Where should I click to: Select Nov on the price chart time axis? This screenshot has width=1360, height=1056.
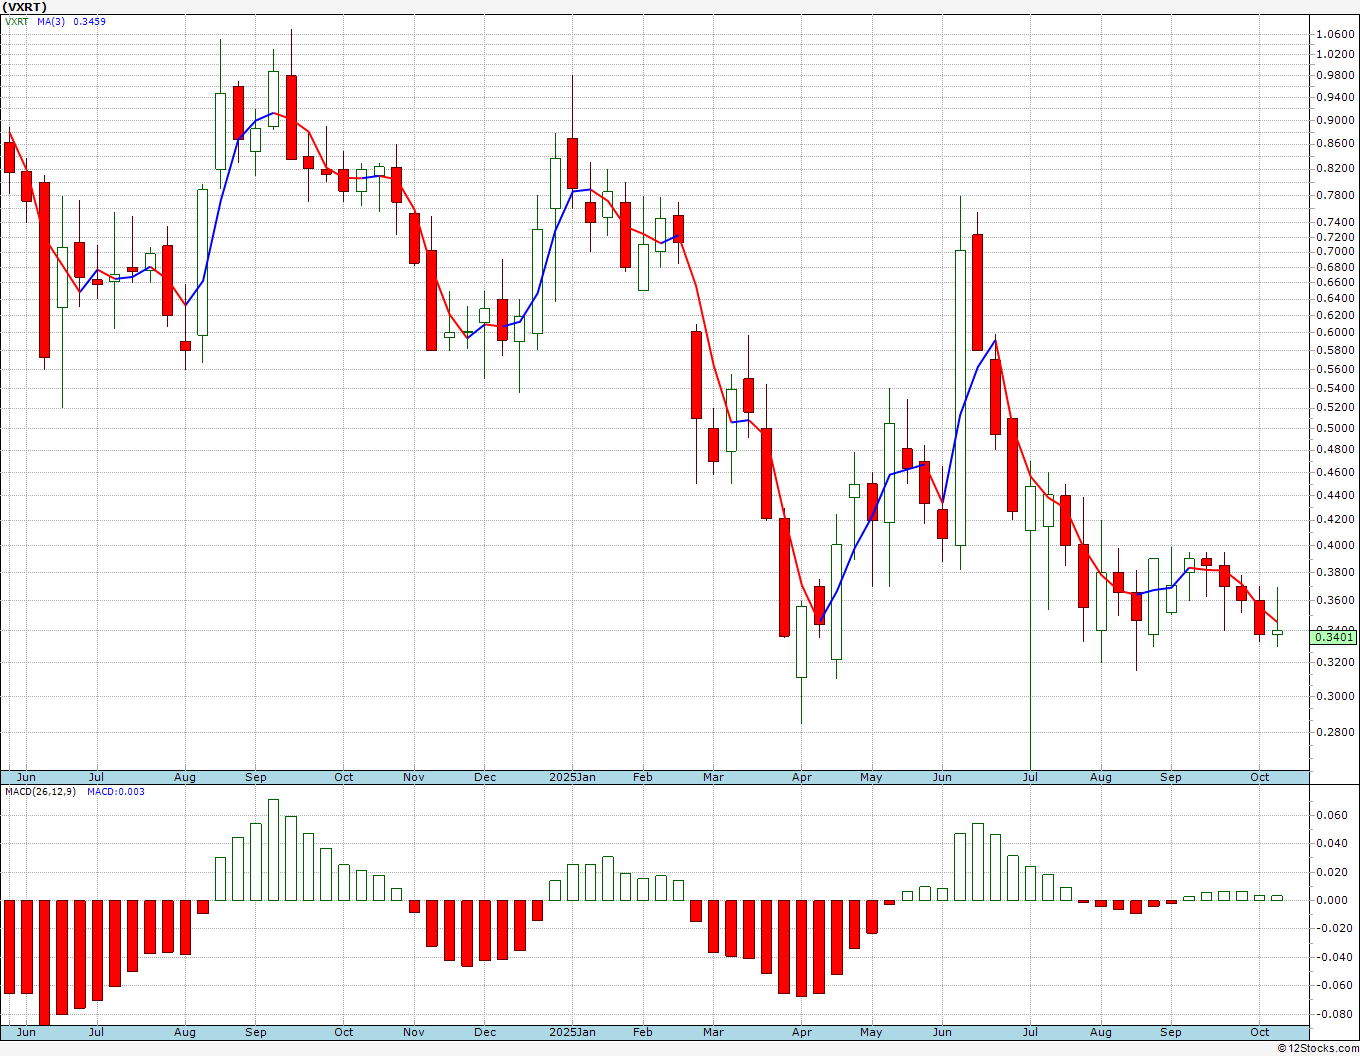pos(414,777)
